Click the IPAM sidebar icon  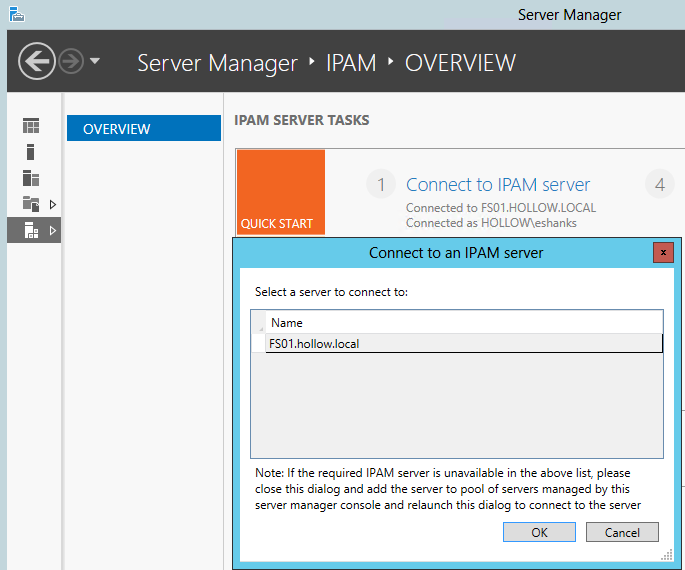coord(31,230)
